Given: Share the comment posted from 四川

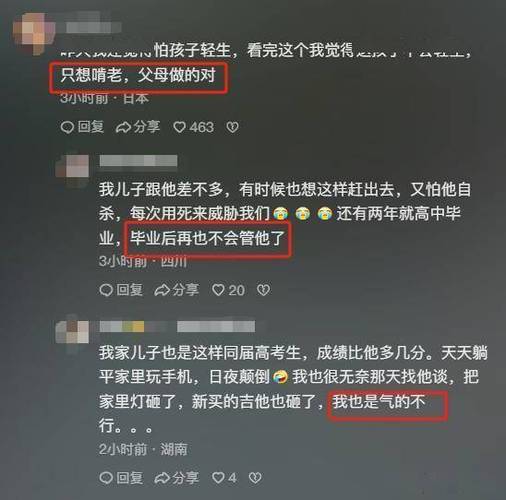Looking at the screenshot, I should [177, 290].
